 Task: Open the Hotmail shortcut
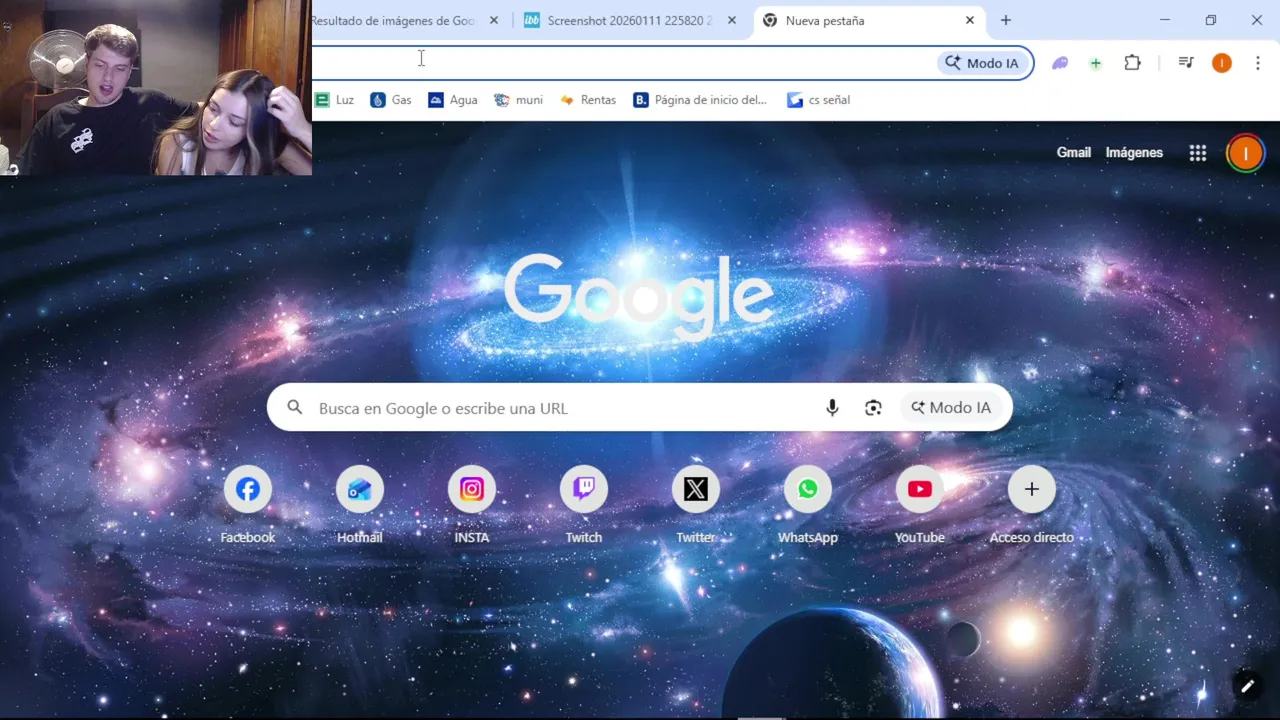pyautogui.click(x=360, y=489)
